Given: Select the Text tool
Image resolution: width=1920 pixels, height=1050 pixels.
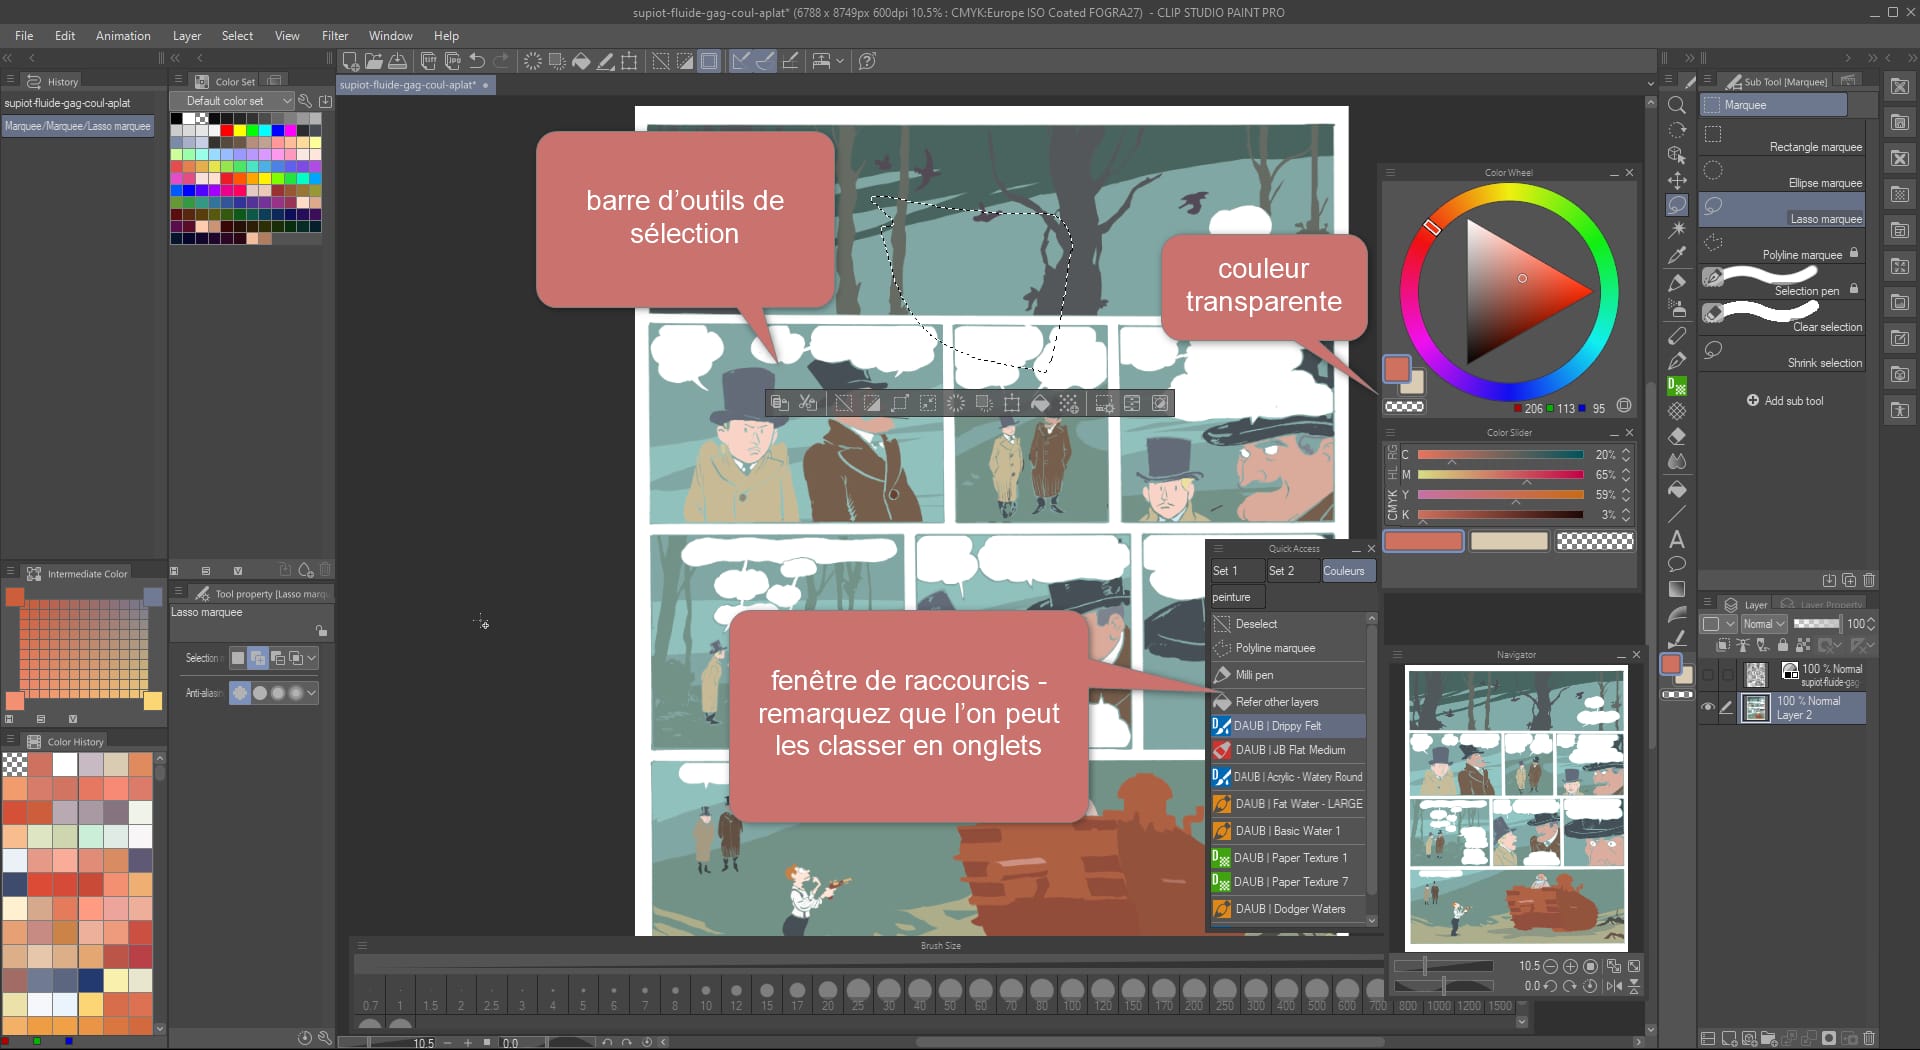Looking at the screenshot, I should (x=1677, y=539).
